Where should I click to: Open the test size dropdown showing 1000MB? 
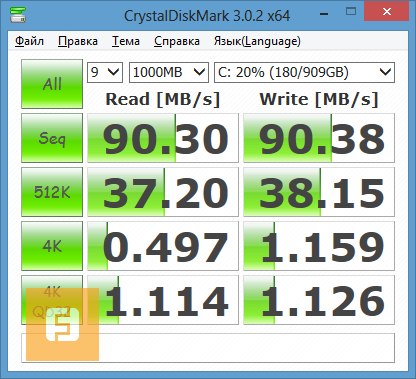click(169, 72)
